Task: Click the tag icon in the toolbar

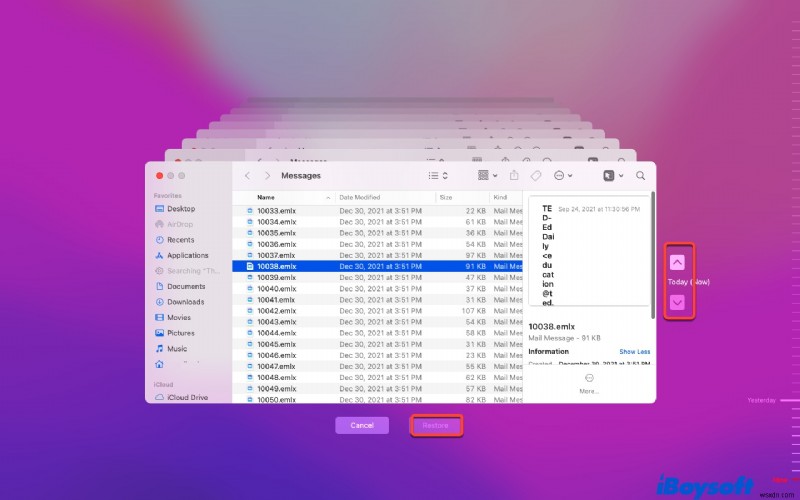Action: [x=536, y=176]
